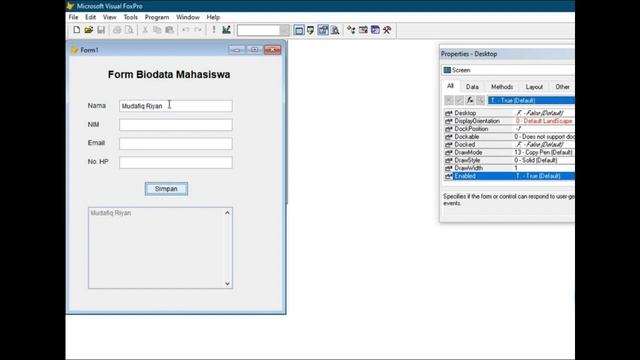This screenshot has height=360, width=640.
Task: Open the Class Browser toolbar icon
Action: (351, 30)
